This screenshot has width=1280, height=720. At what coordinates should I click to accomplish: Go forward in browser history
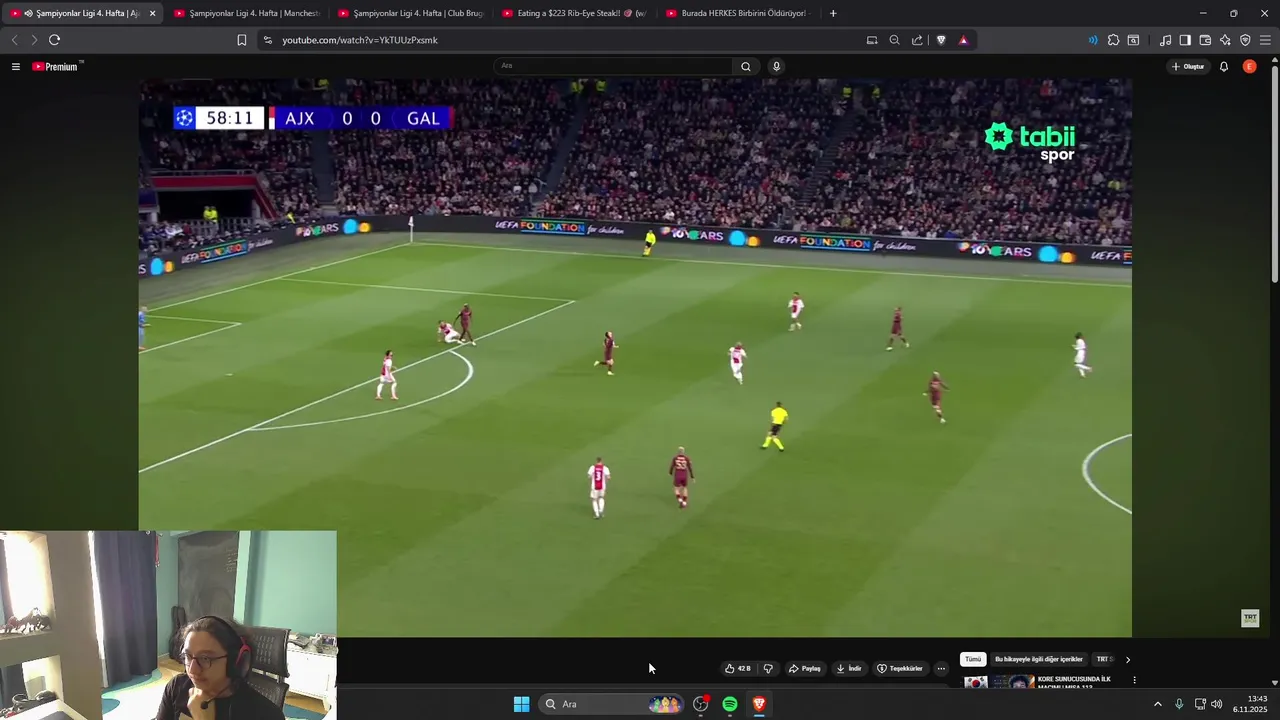click(33, 40)
